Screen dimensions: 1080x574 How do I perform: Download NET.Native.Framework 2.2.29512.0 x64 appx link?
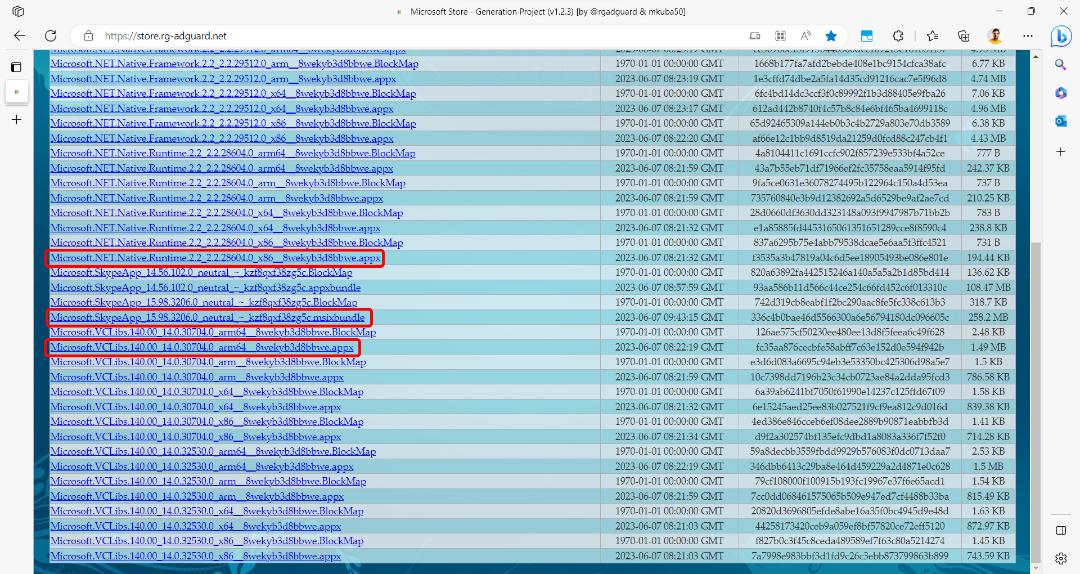coord(222,109)
